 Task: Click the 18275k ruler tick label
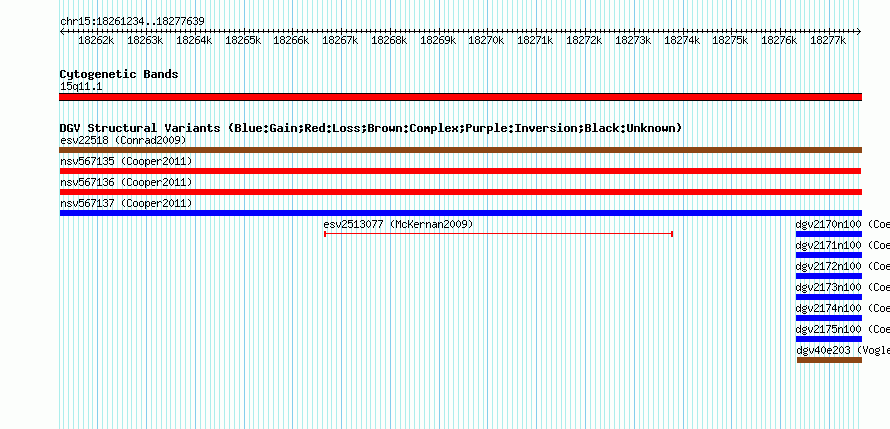[x=730, y=41]
